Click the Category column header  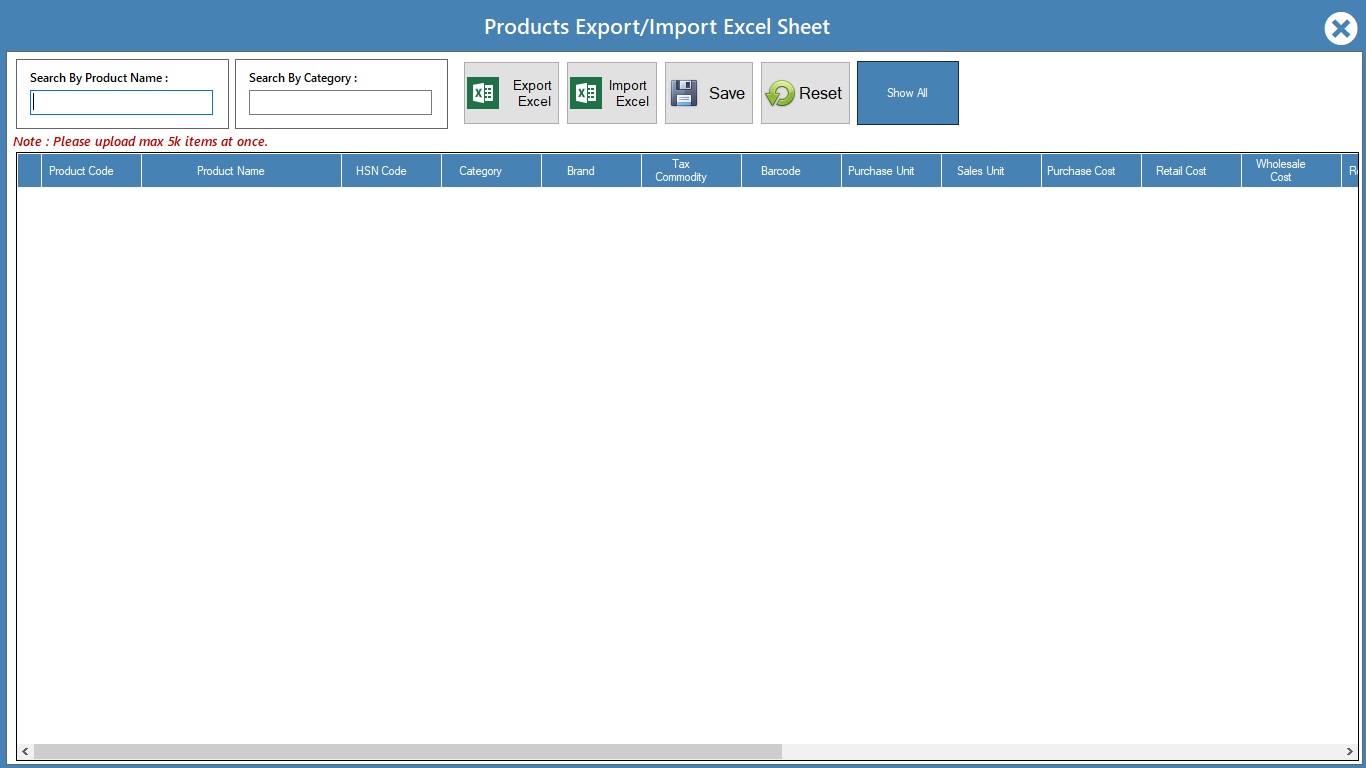point(481,171)
